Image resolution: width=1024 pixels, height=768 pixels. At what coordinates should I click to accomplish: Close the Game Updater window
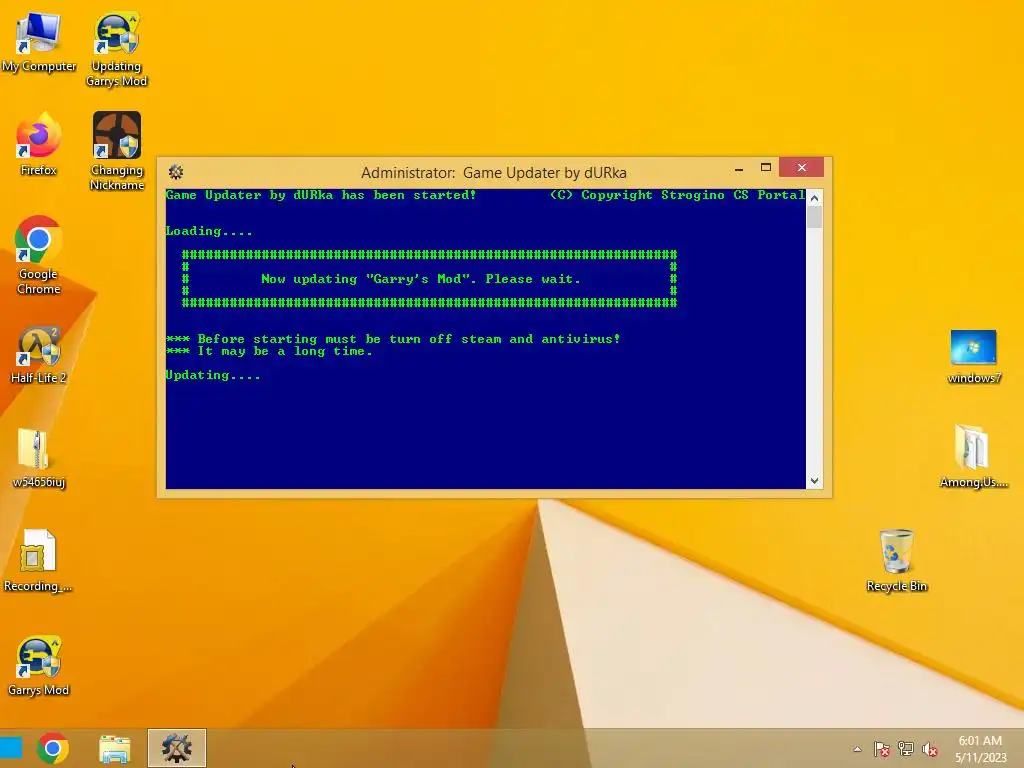tap(801, 168)
